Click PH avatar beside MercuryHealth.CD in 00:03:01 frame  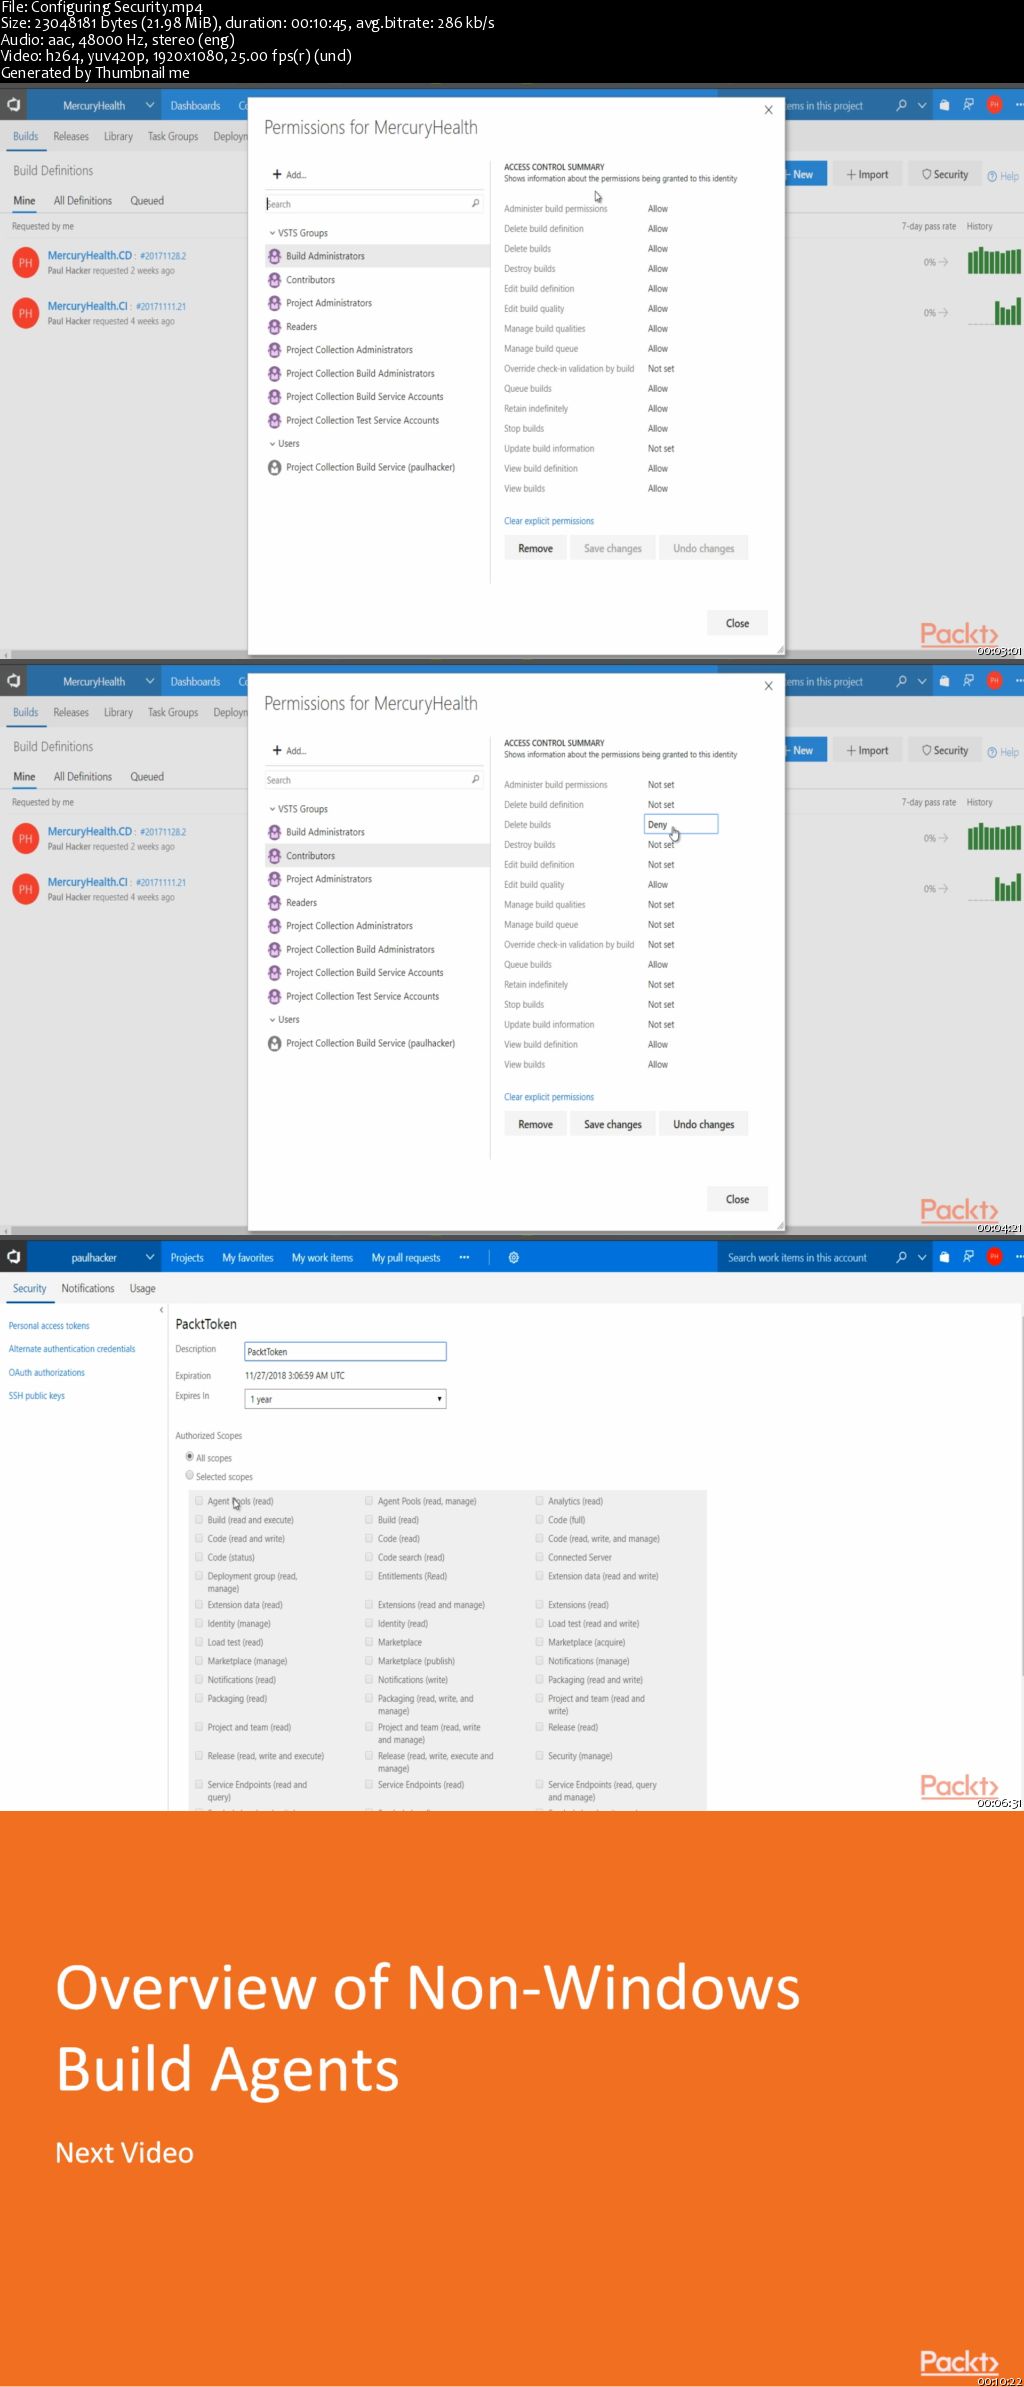(x=26, y=263)
